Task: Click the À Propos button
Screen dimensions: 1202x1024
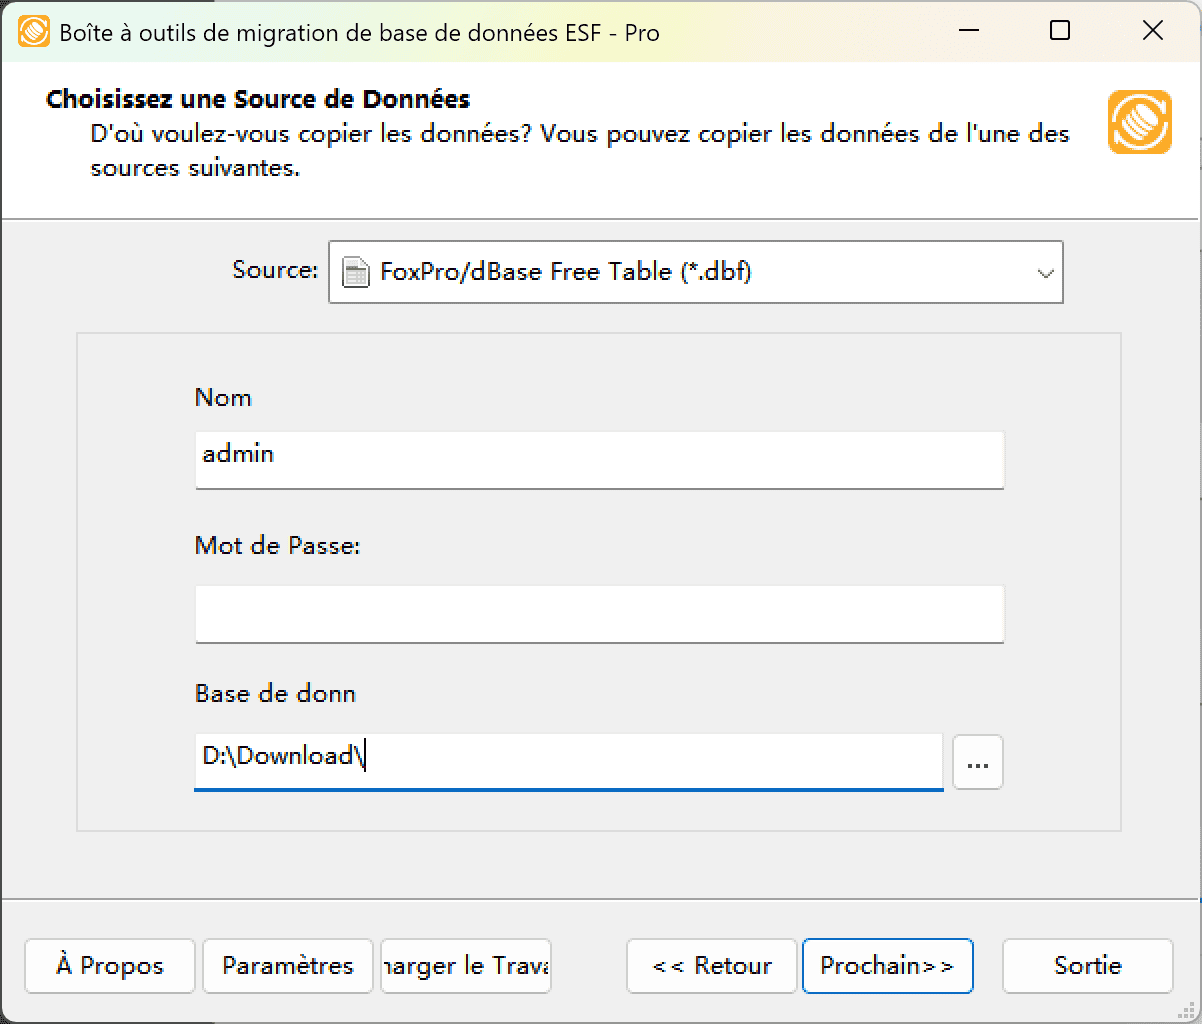Action: pos(109,966)
